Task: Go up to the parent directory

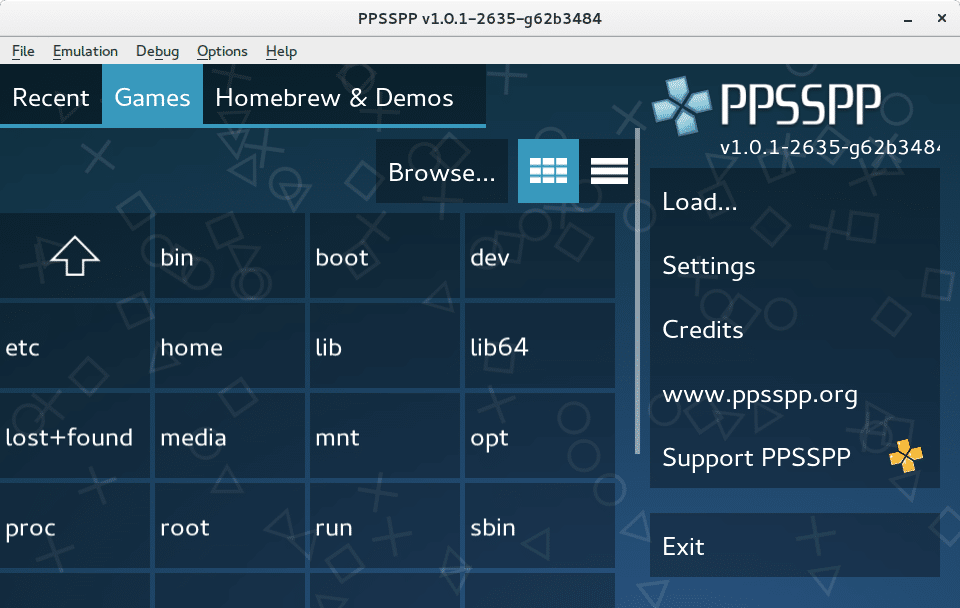Action: point(75,256)
